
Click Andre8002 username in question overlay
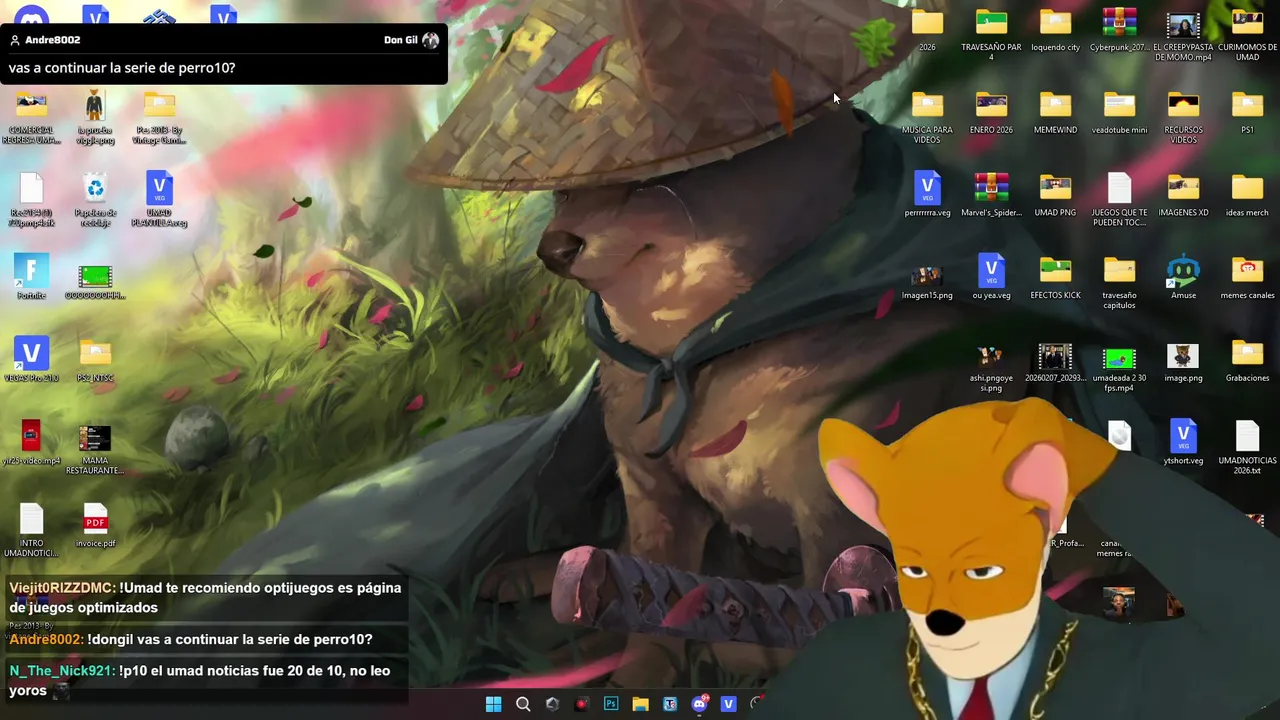[x=52, y=40]
